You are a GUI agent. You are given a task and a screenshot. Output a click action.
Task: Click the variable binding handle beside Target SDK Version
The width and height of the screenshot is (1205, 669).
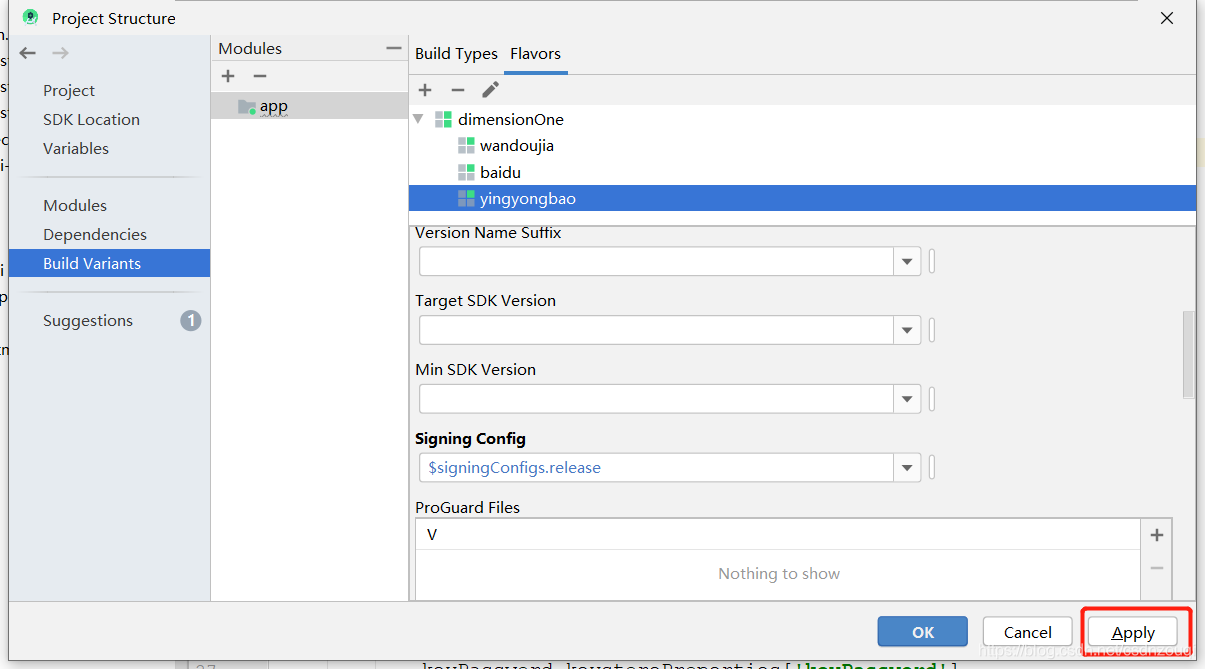coord(932,330)
